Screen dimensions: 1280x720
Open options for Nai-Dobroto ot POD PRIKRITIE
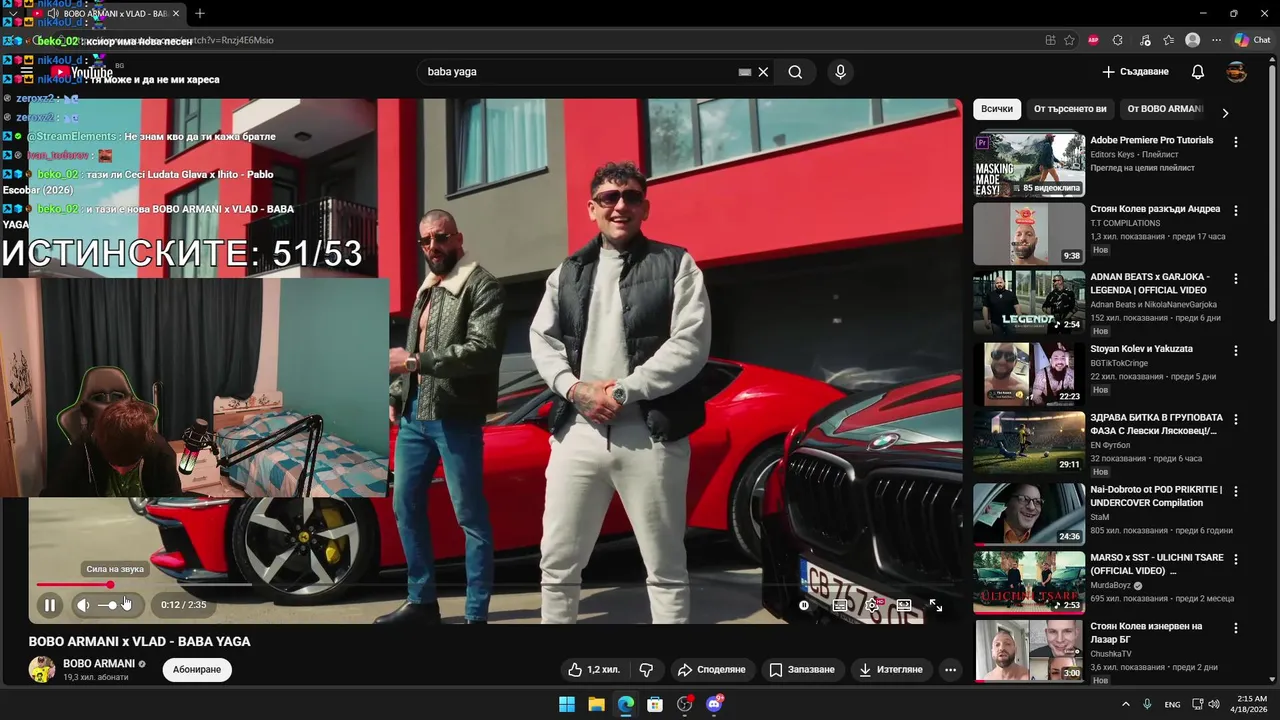(1236, 491)
